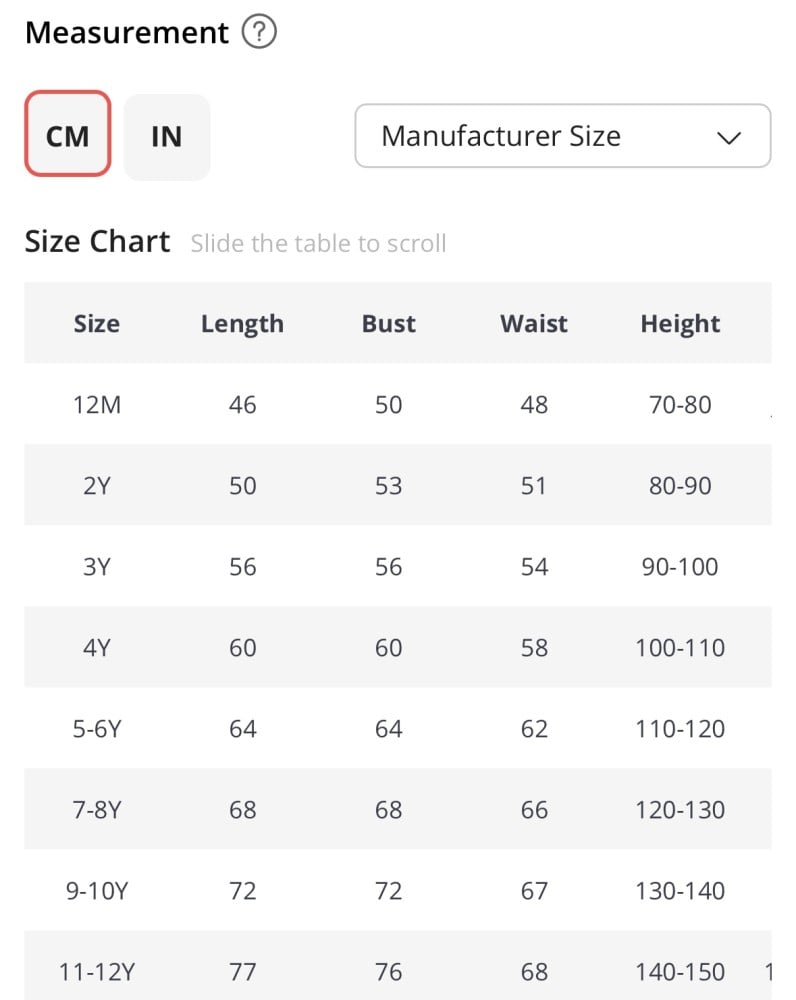Select the CM unit toggle

click(68, 133)
